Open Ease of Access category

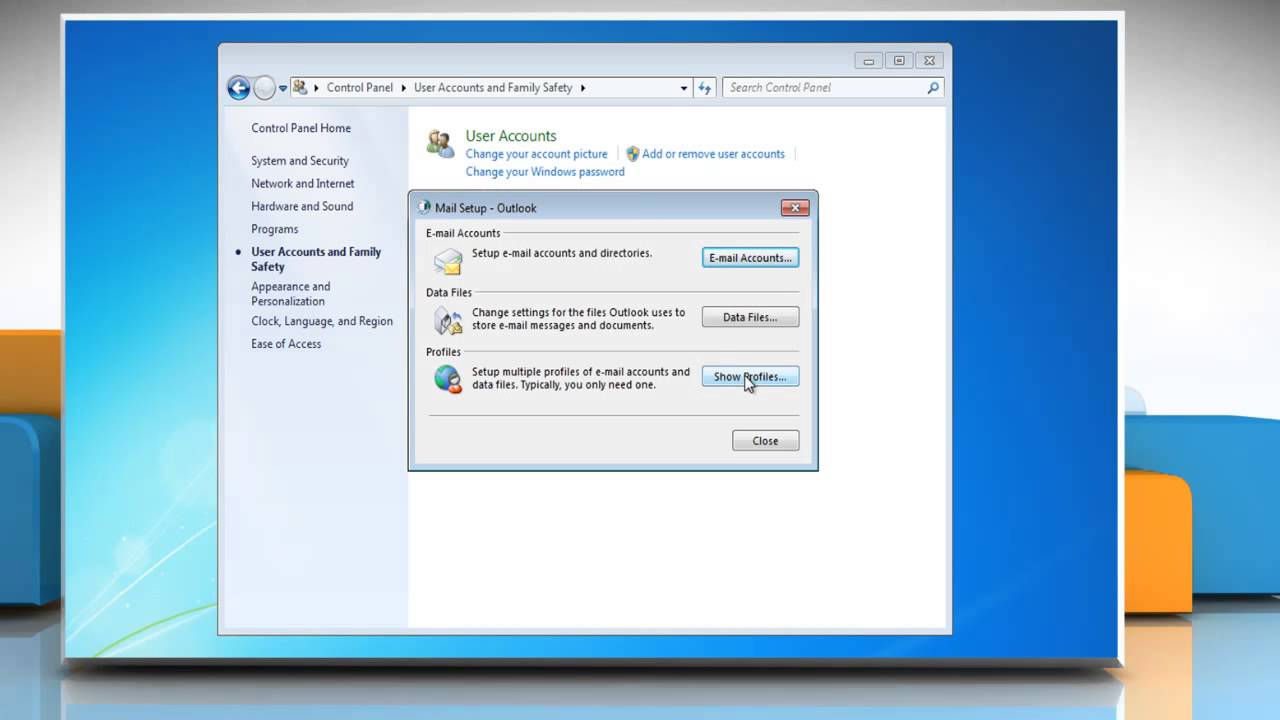coord(286,344)
